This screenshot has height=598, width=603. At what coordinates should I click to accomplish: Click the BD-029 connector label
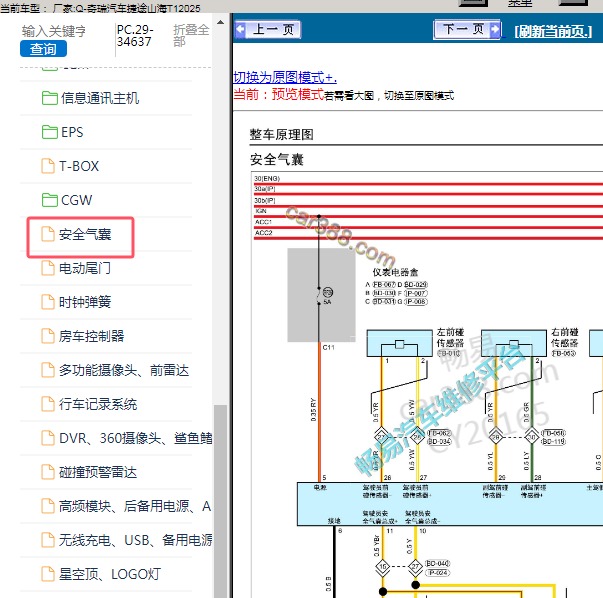pos(416,285)
